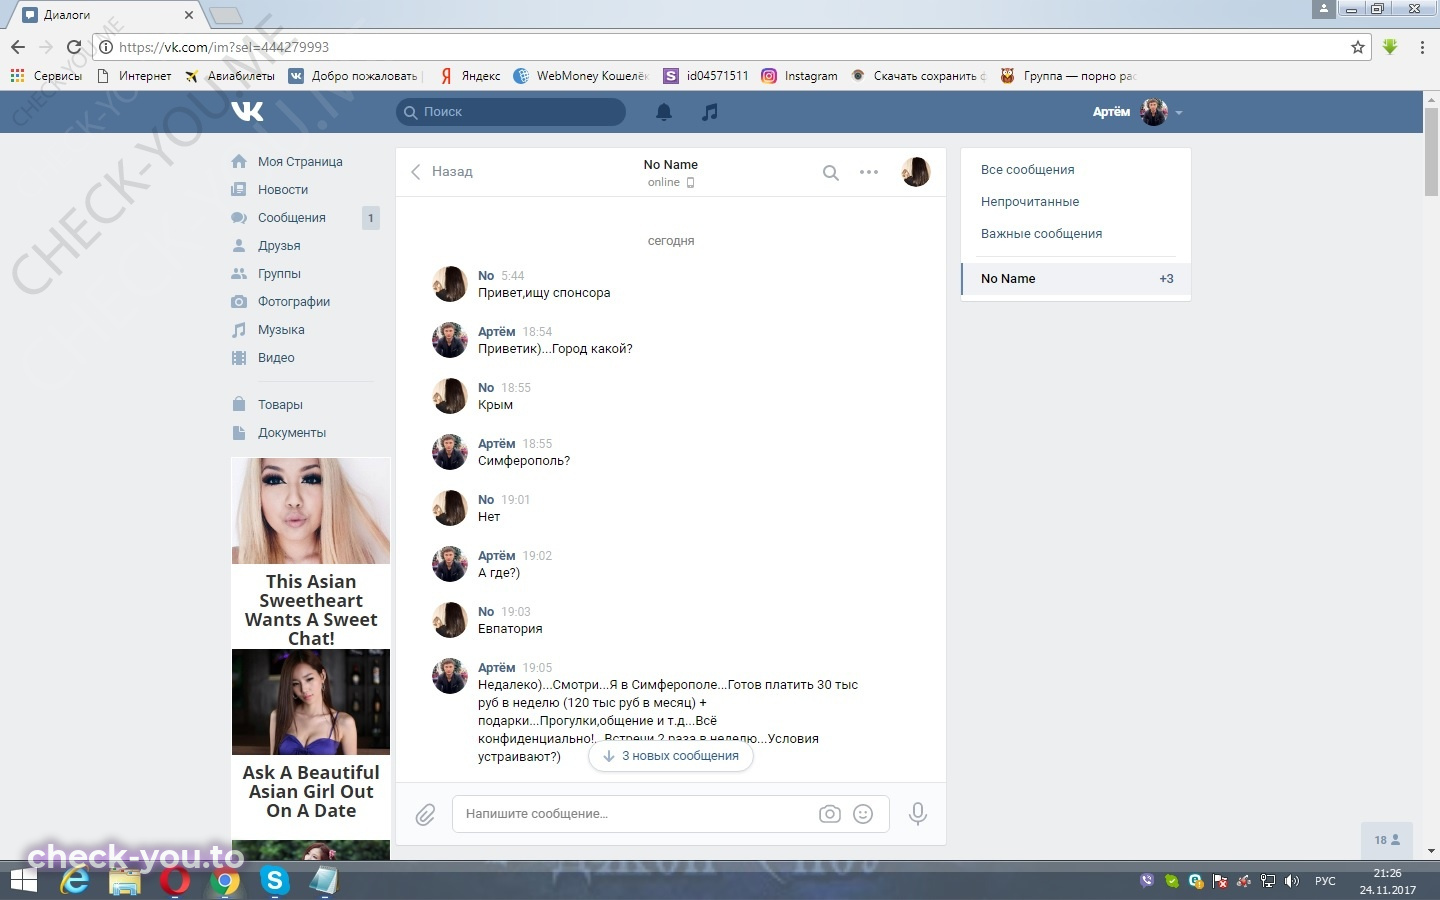This screenshot has width=1440, height=900.
Task: Click the VK Поиск search field
Action: (x=511, y=112)
